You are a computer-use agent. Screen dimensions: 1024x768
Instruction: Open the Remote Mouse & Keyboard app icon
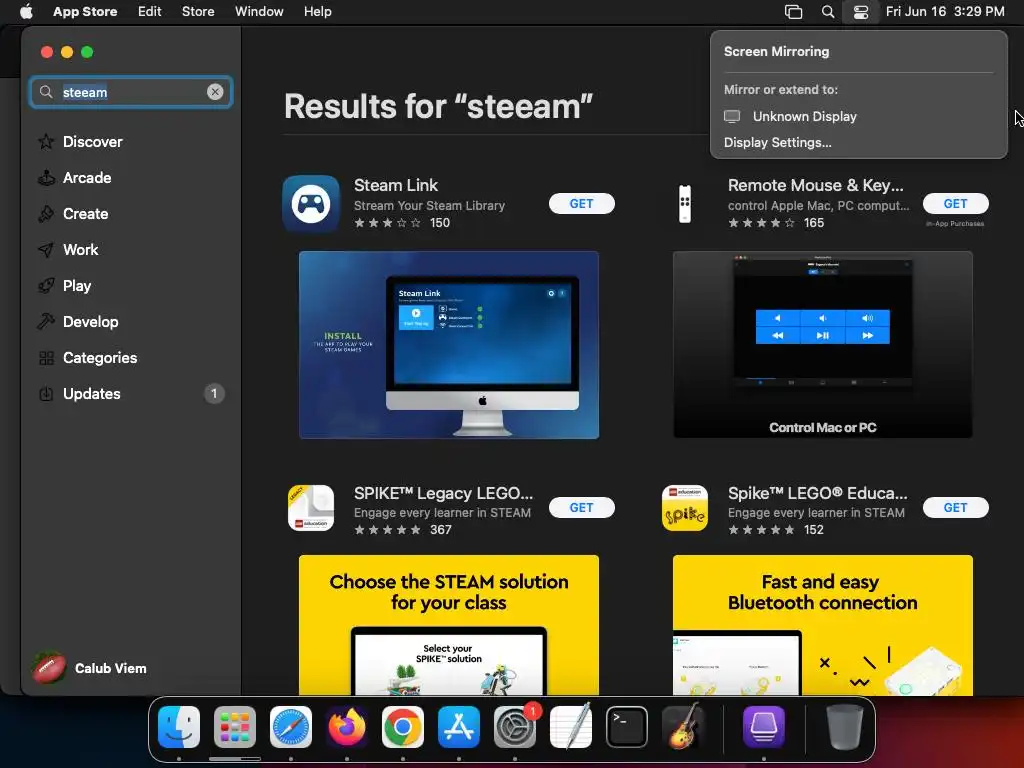coord(684,203)
